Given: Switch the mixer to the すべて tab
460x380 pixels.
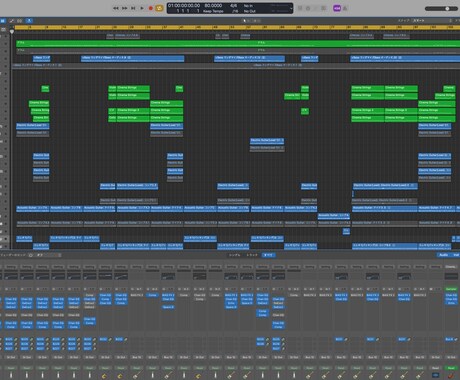Looking at the screenshot, I should [268, 255].
